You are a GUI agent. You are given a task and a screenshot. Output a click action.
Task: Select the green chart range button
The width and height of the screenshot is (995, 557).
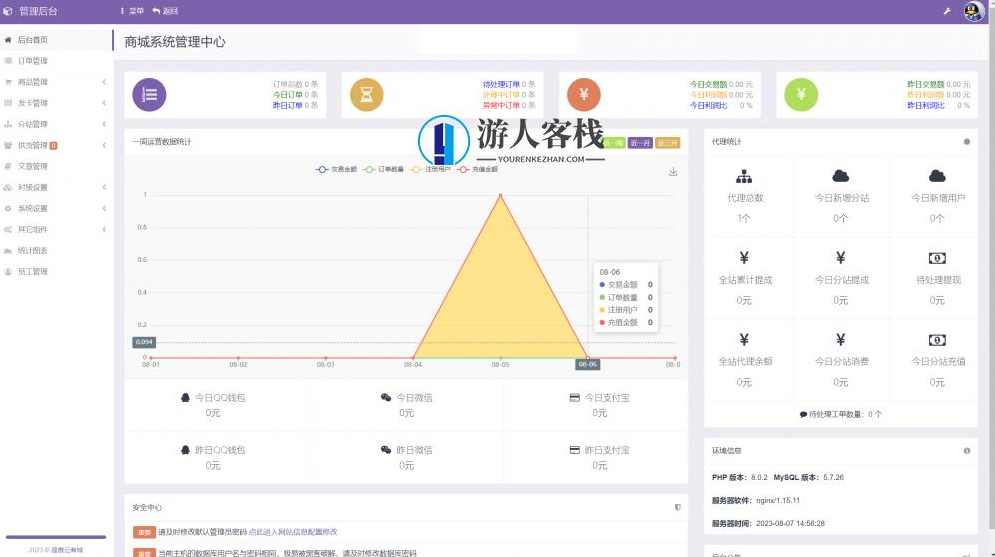pos(614,143)
